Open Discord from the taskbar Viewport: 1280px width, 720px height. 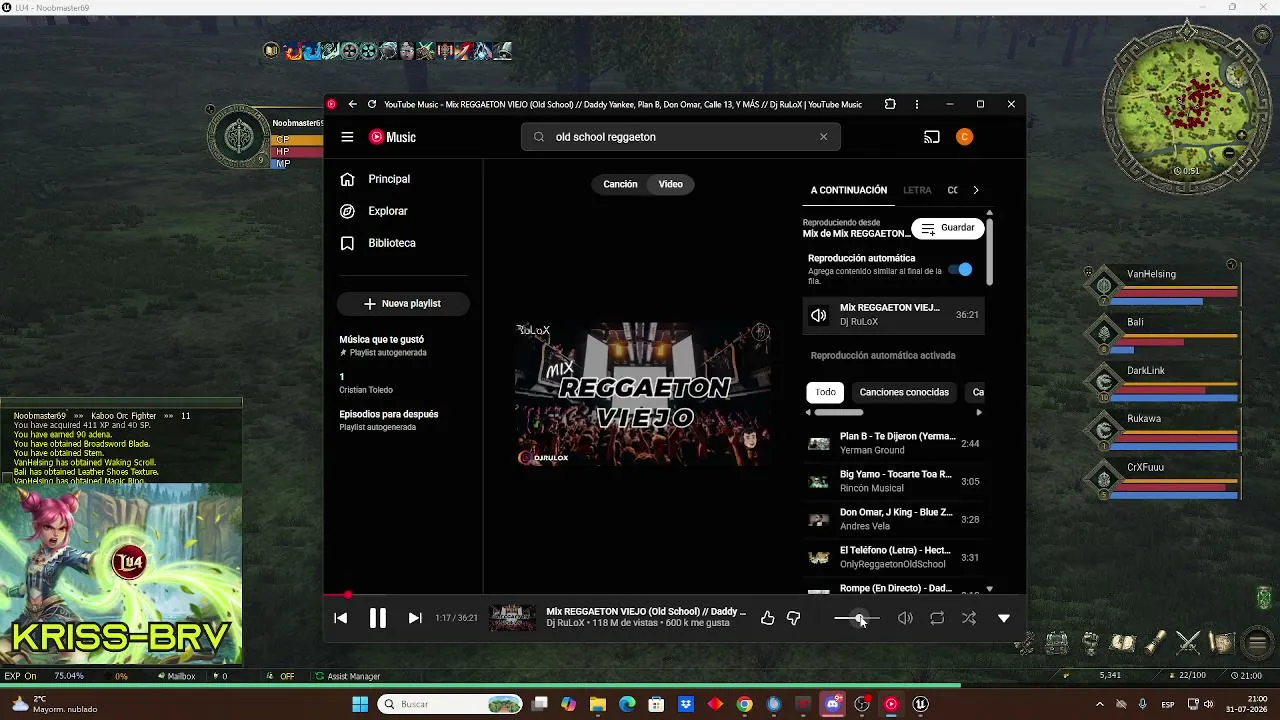(832, 704)
